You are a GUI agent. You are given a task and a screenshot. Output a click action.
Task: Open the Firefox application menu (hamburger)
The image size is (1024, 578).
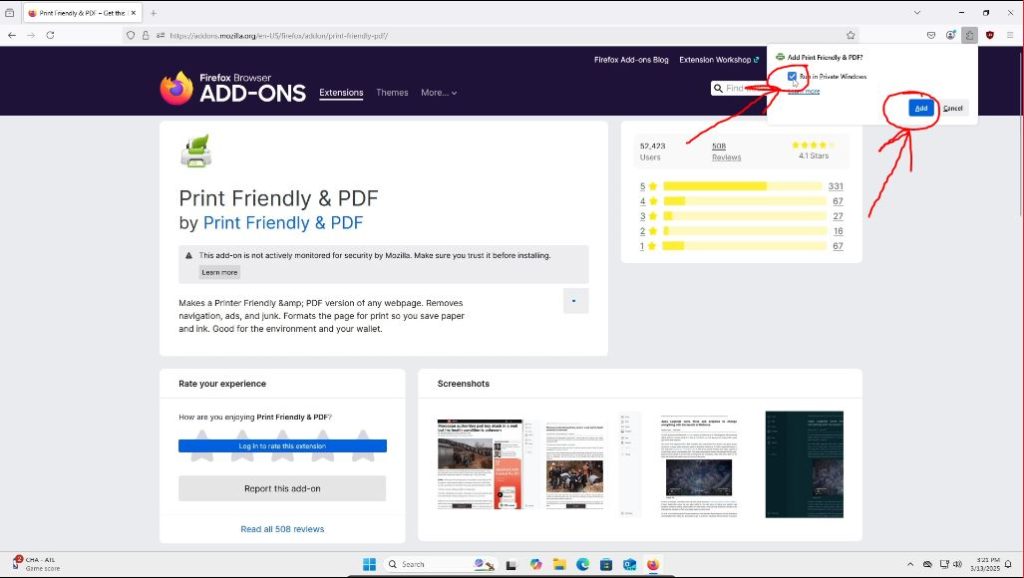click(1010, 35)
